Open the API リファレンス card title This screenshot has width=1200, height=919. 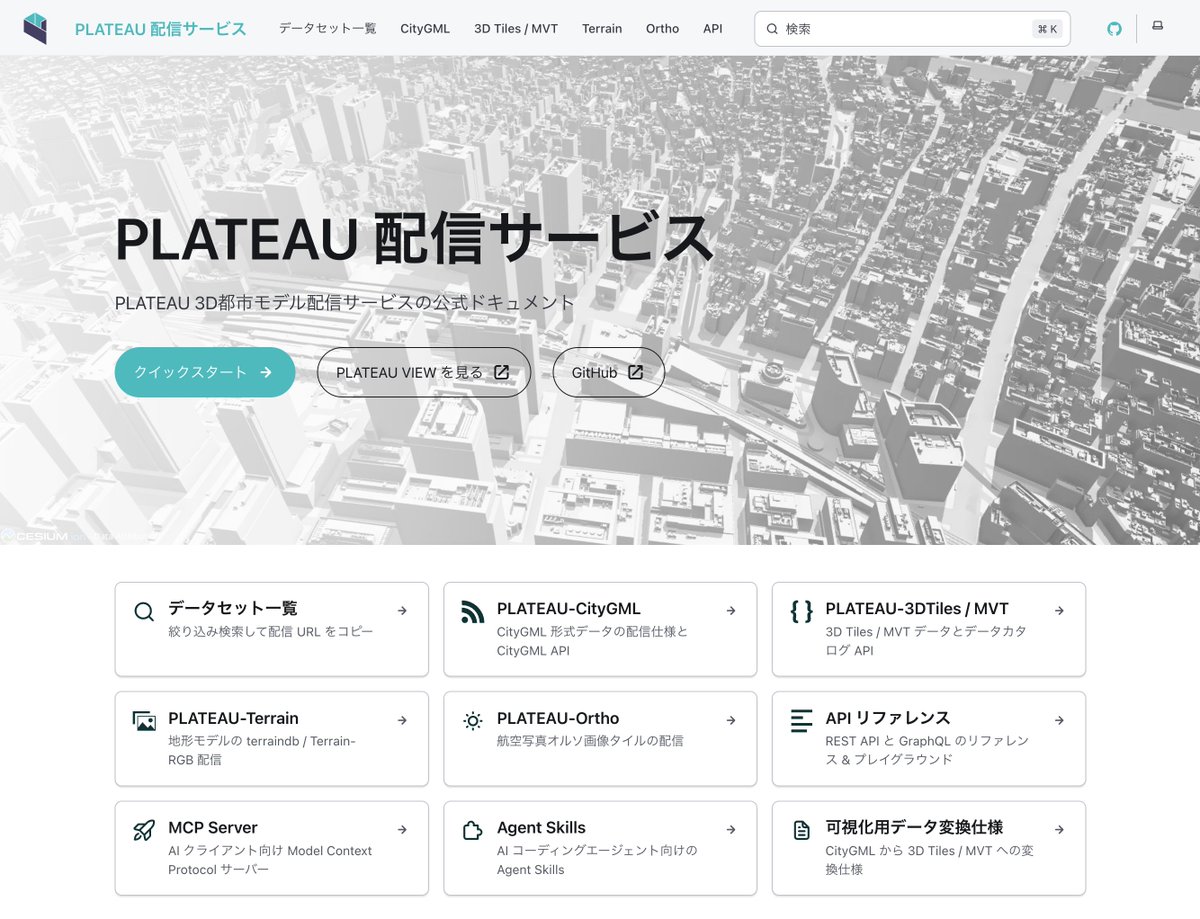point(888,718)
